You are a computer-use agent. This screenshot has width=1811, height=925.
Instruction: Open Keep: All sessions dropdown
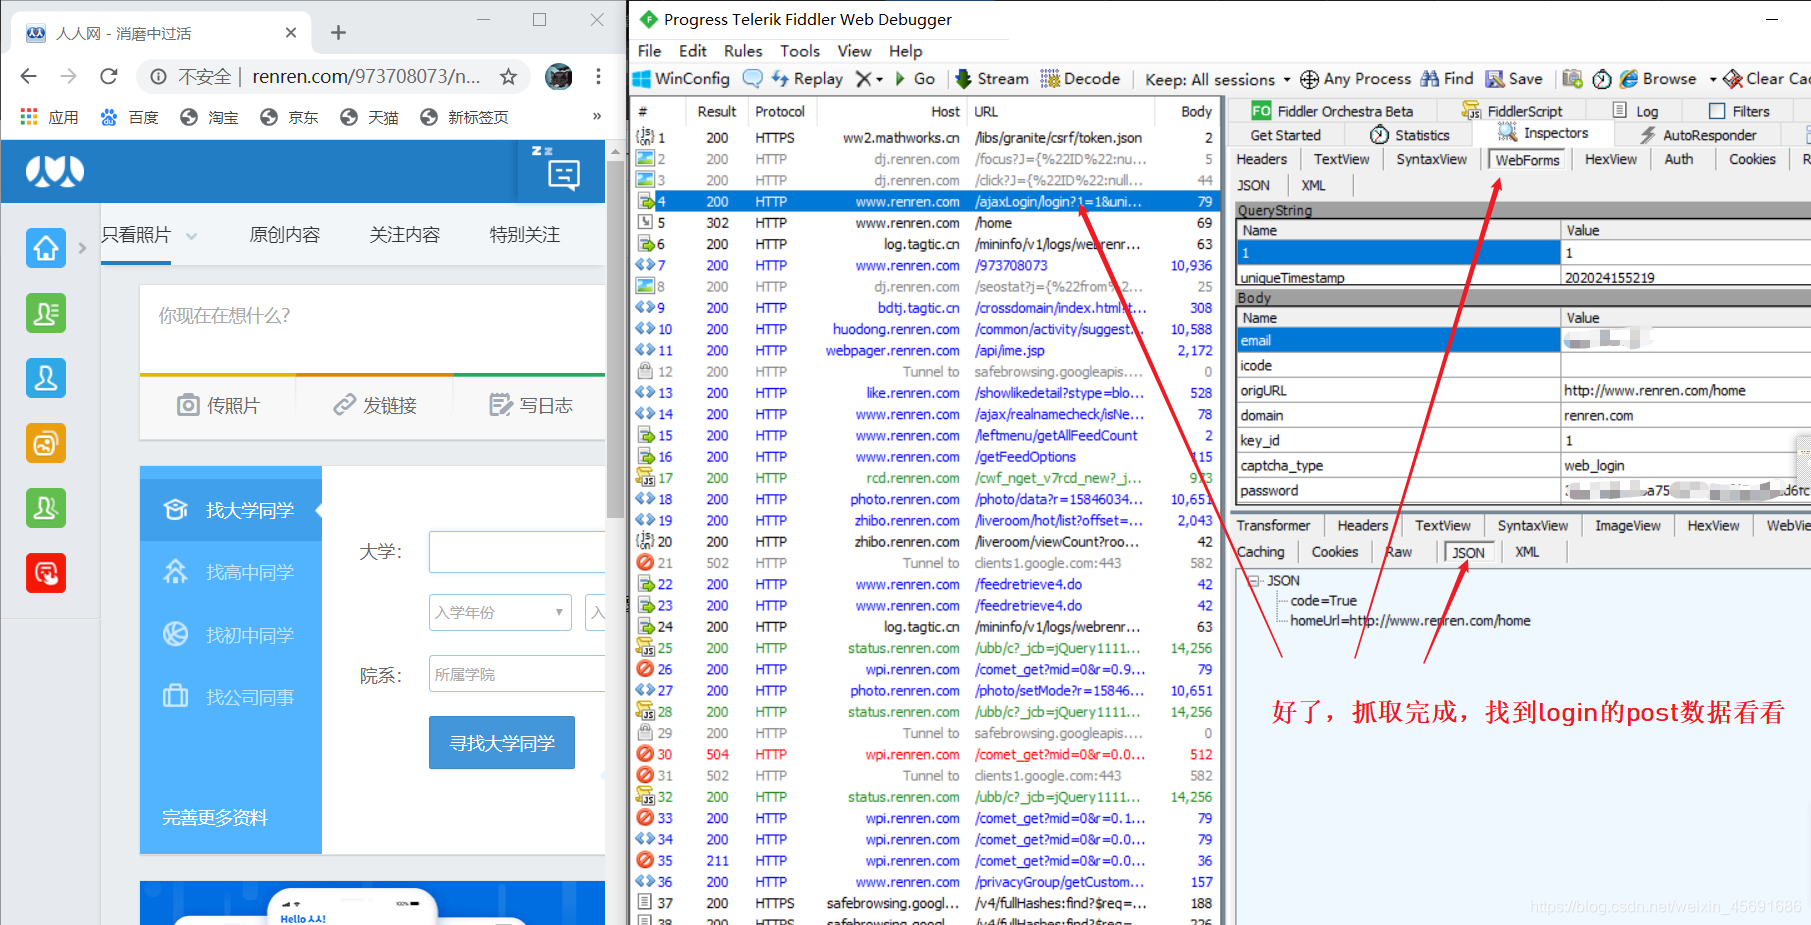click(x=1218, y=79)
